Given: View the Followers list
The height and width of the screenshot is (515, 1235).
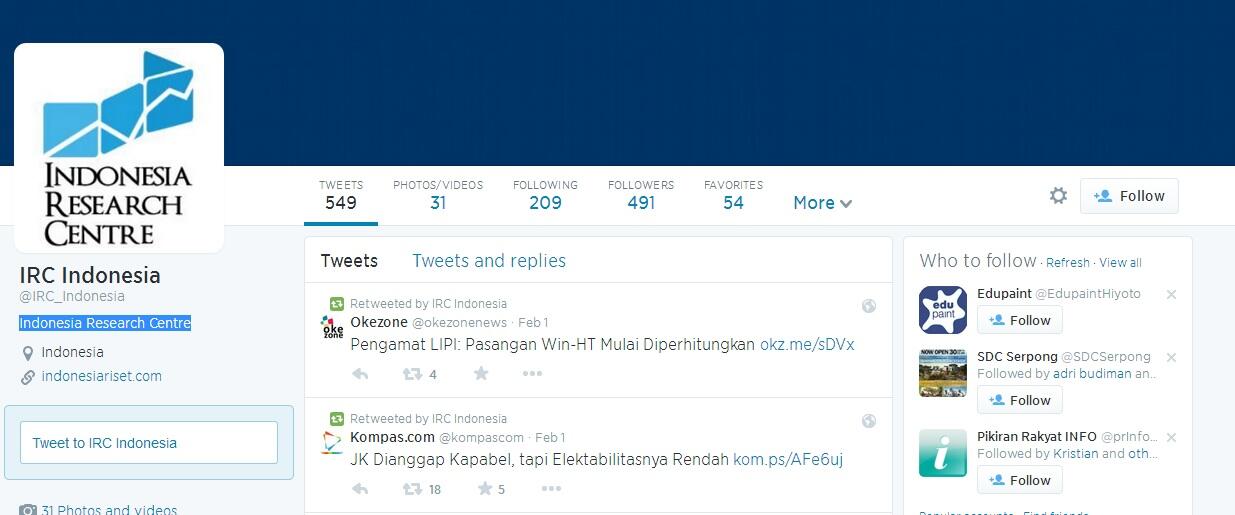Looking at the screenshot, I should coord(641,196).
